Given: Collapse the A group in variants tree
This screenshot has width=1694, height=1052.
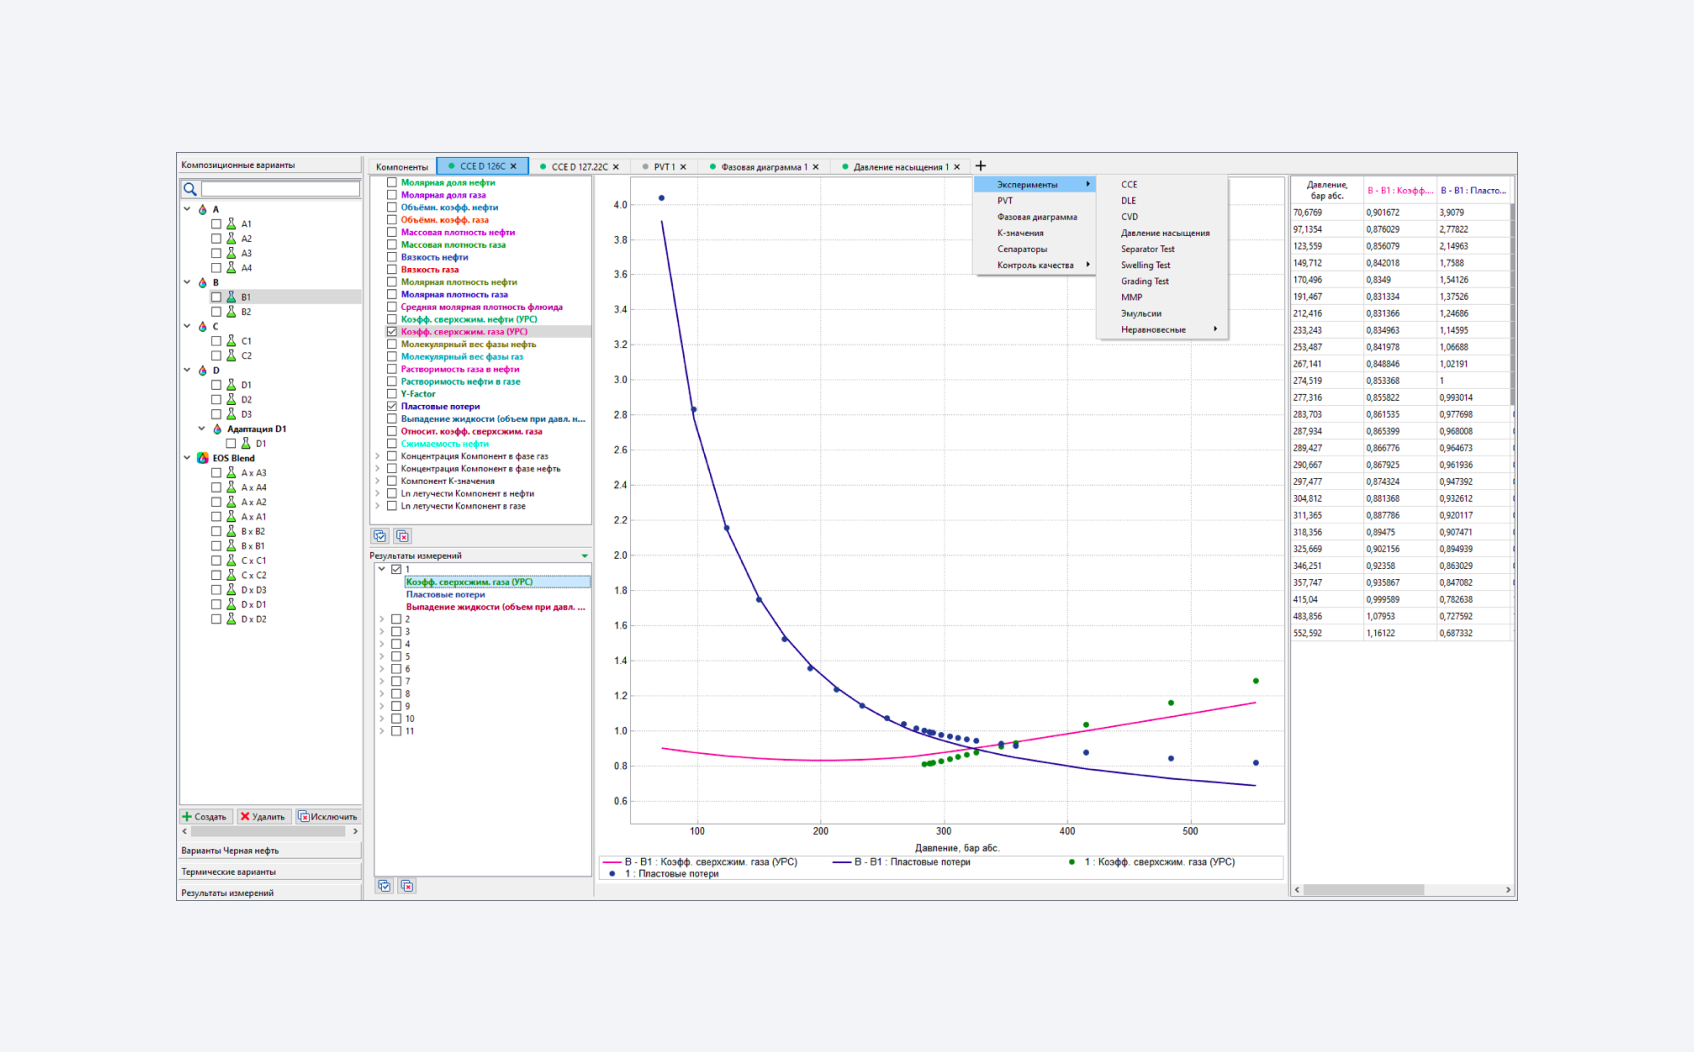Looking at the screenshot, I should click(188, 210).
